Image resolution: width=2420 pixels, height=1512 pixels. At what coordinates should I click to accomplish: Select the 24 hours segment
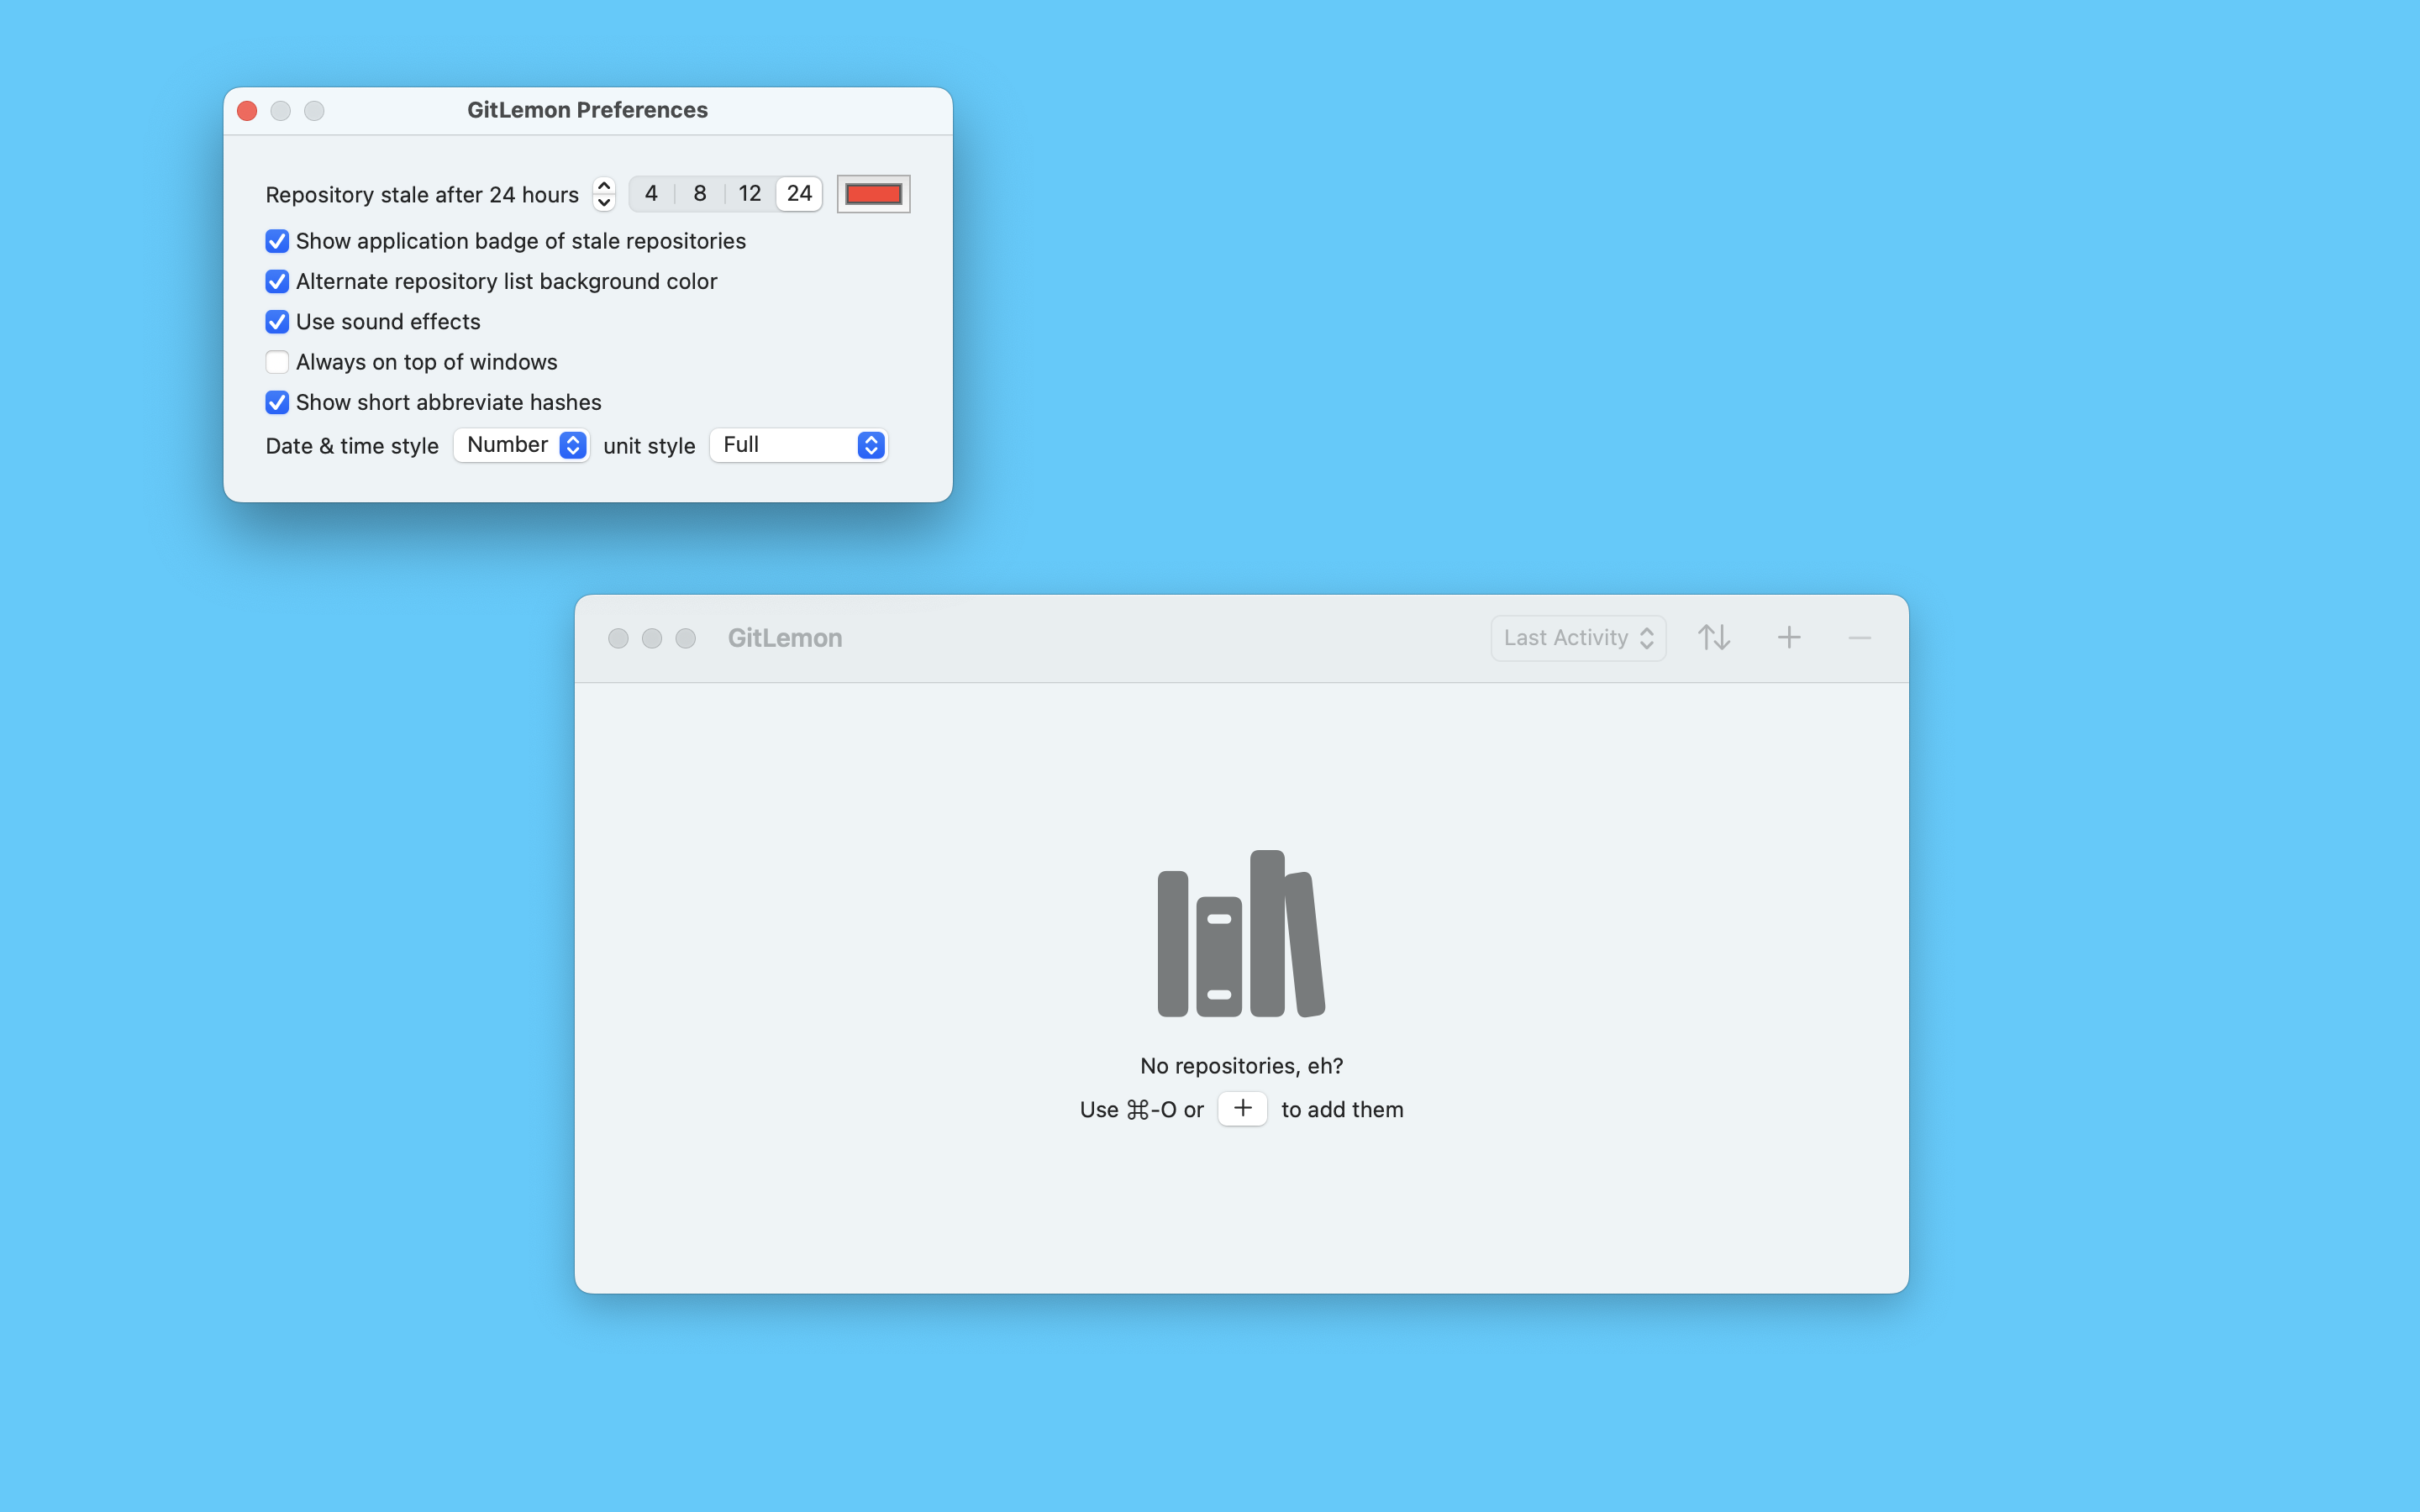coord(799,193)
